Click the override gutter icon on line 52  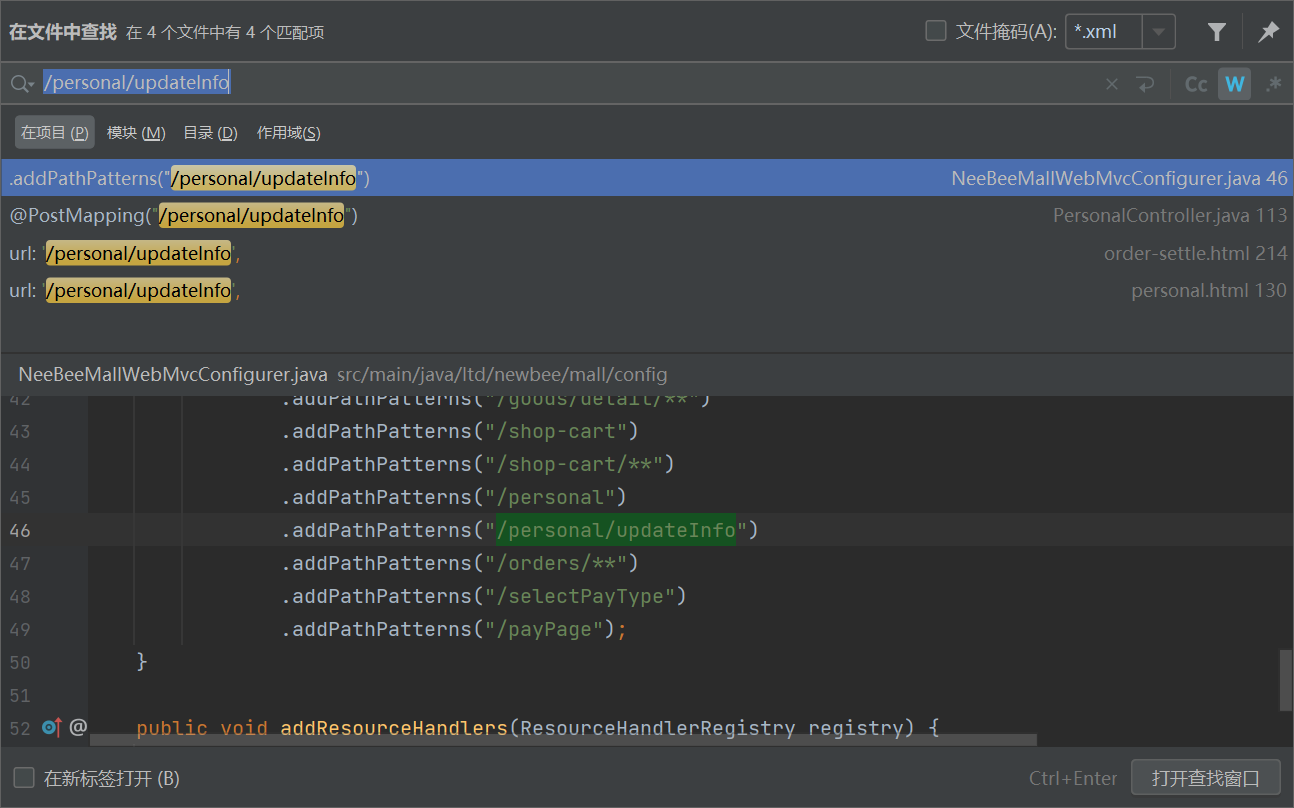point(52,727)
